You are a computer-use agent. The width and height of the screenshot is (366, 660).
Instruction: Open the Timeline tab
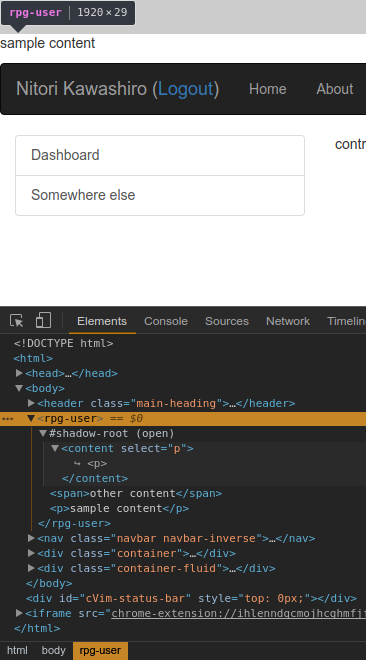tap(346, 321)
